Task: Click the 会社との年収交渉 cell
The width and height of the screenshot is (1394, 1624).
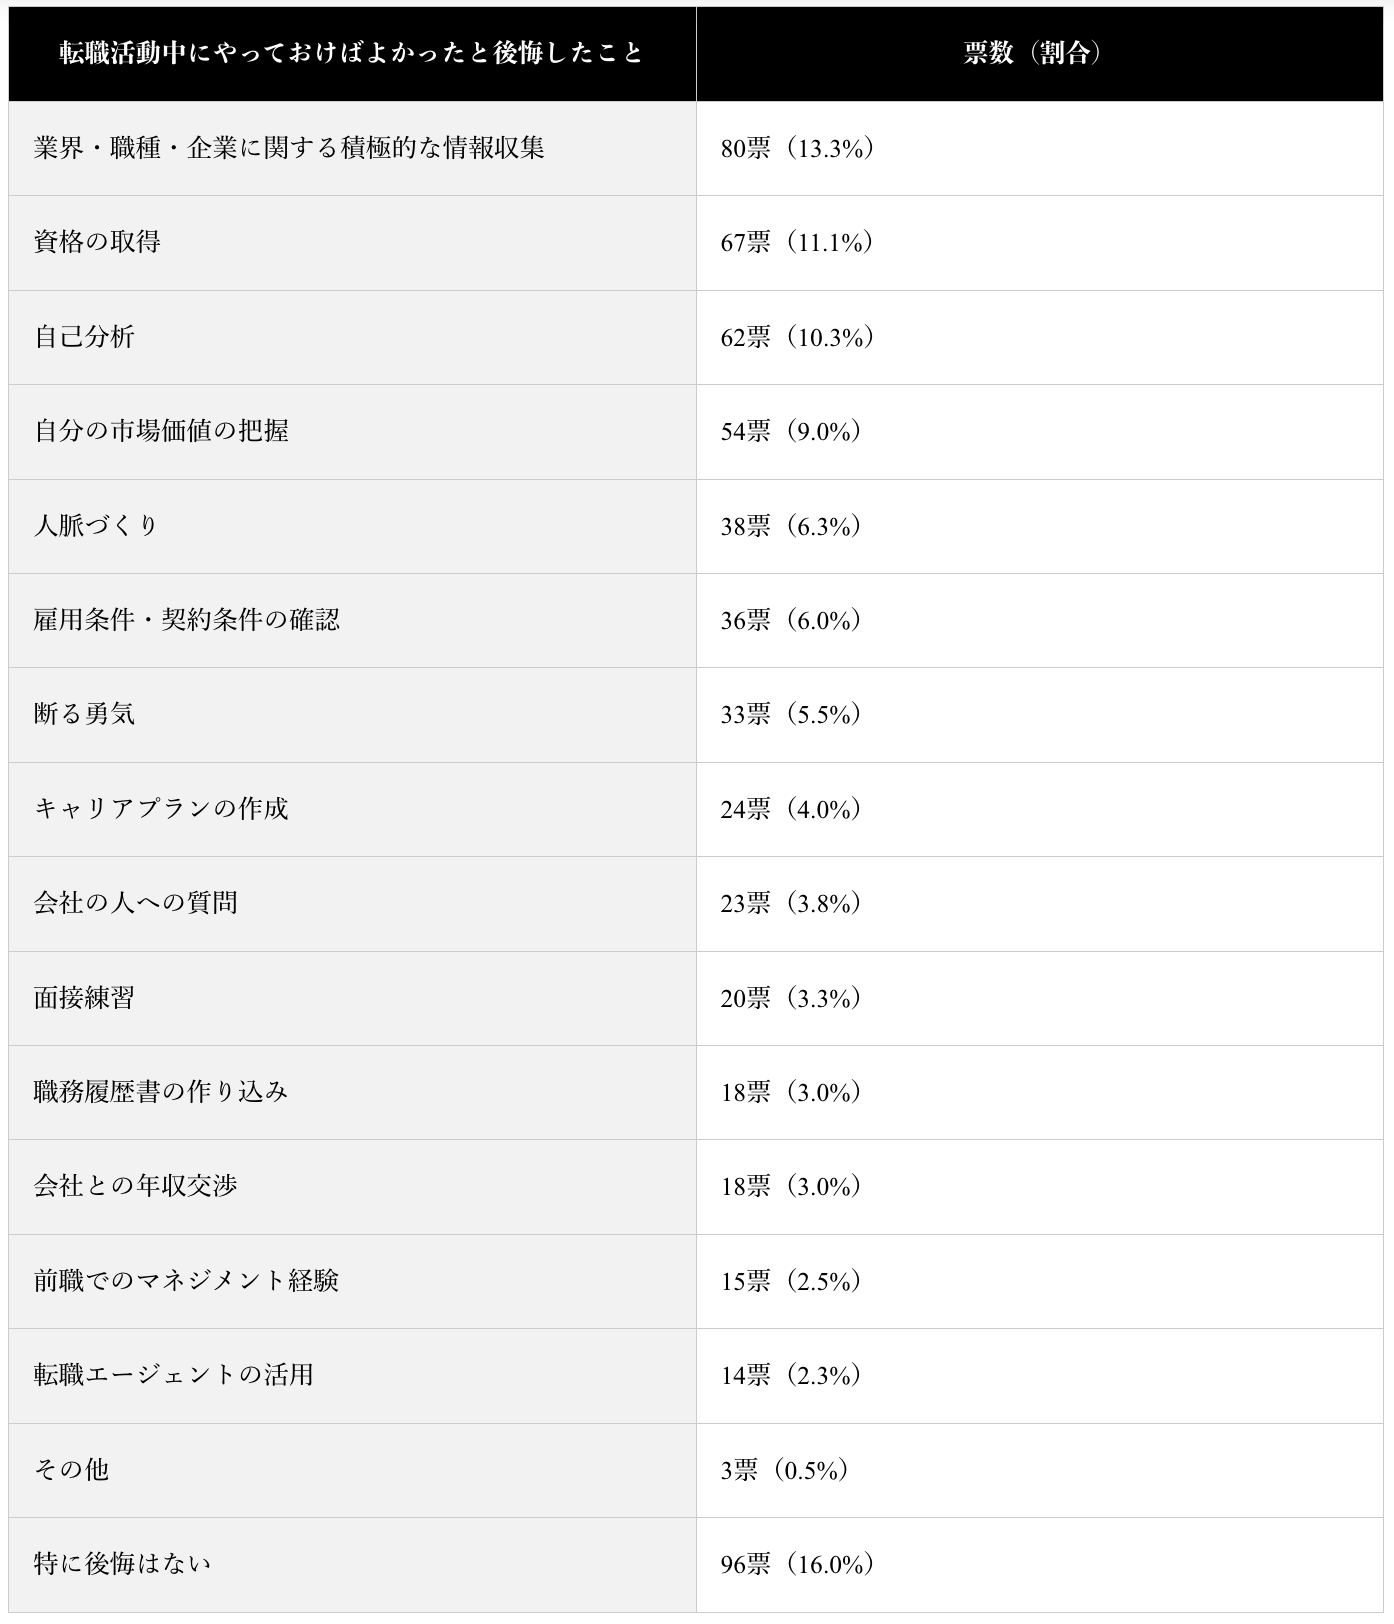Action: (x=136, y=1186)
